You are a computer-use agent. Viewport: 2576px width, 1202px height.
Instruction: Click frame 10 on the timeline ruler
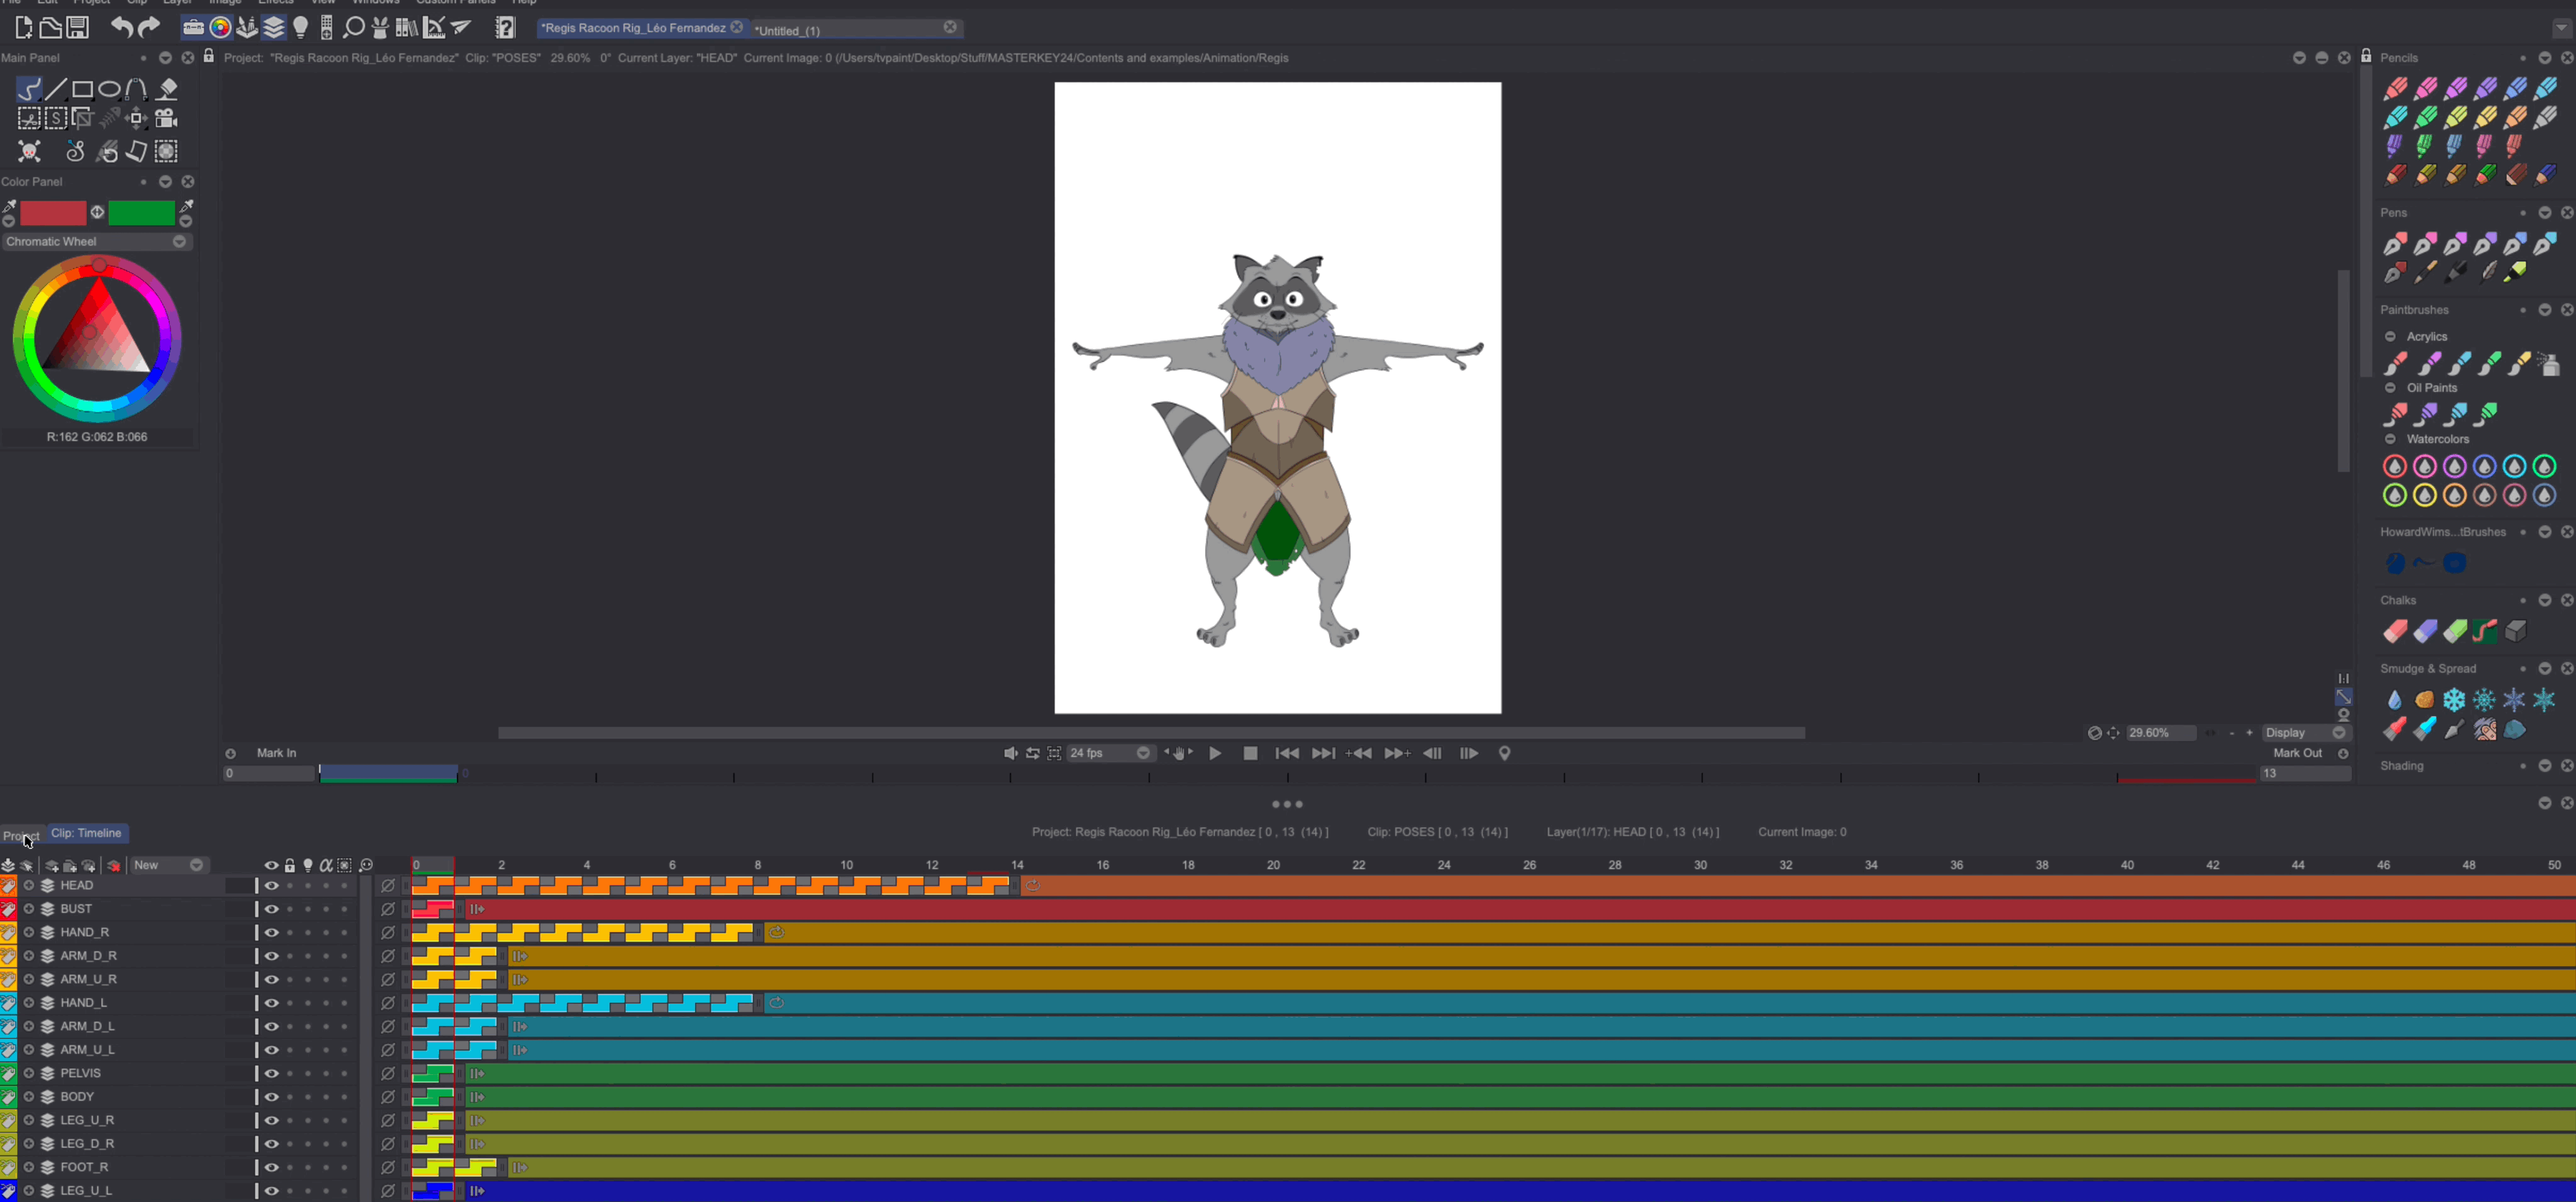[x=845, y=865]
